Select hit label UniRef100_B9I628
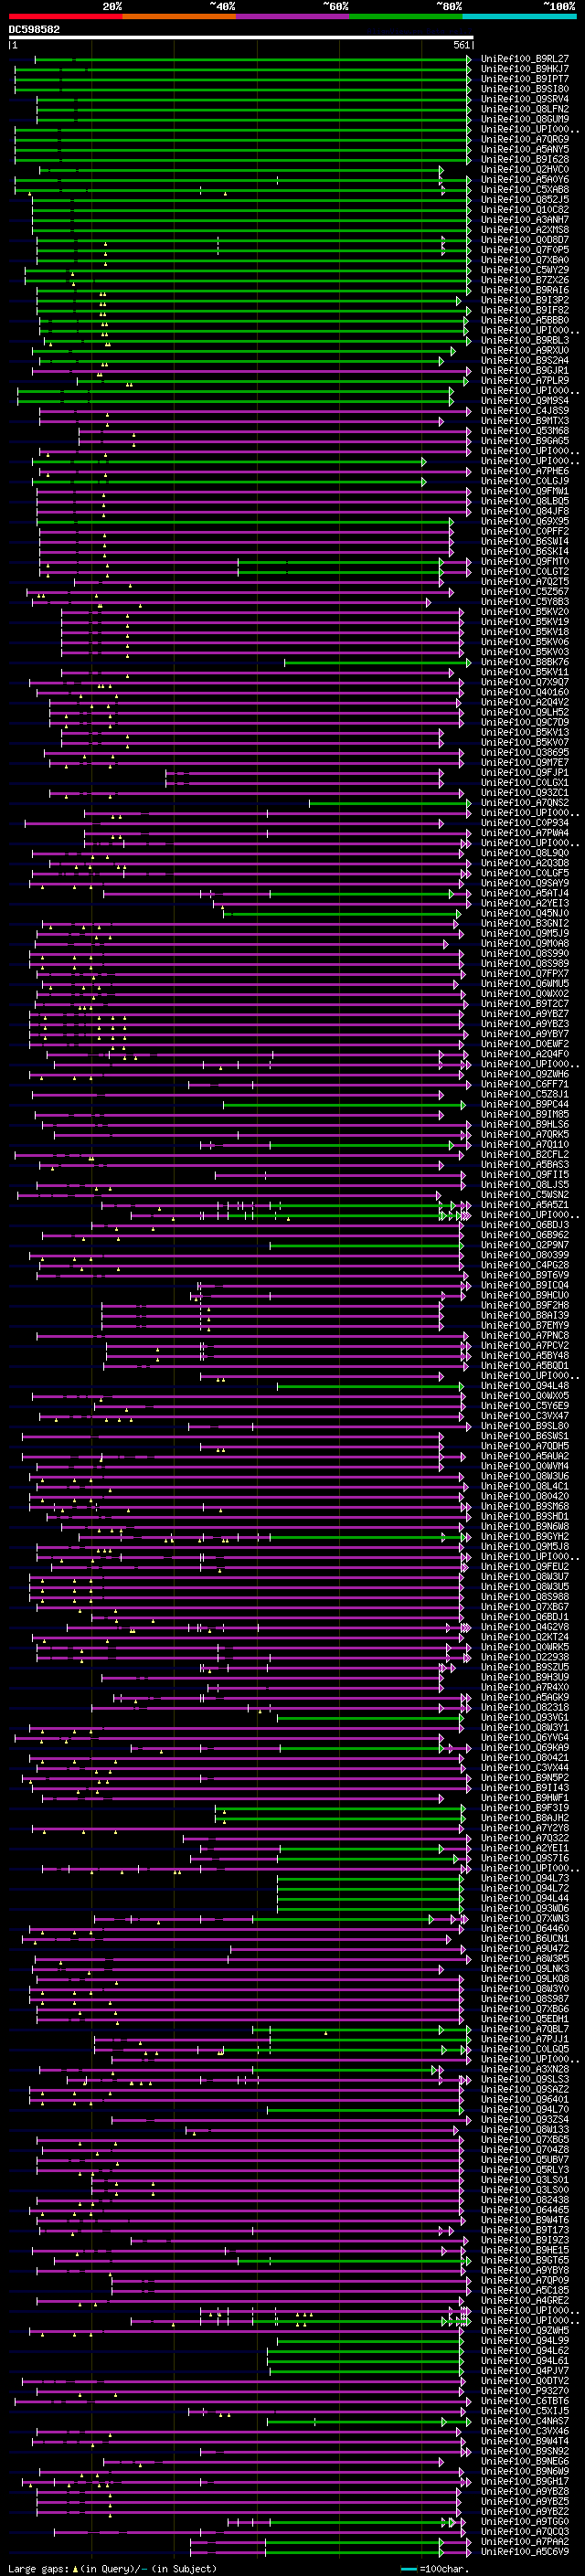 (x=524, y=159)
